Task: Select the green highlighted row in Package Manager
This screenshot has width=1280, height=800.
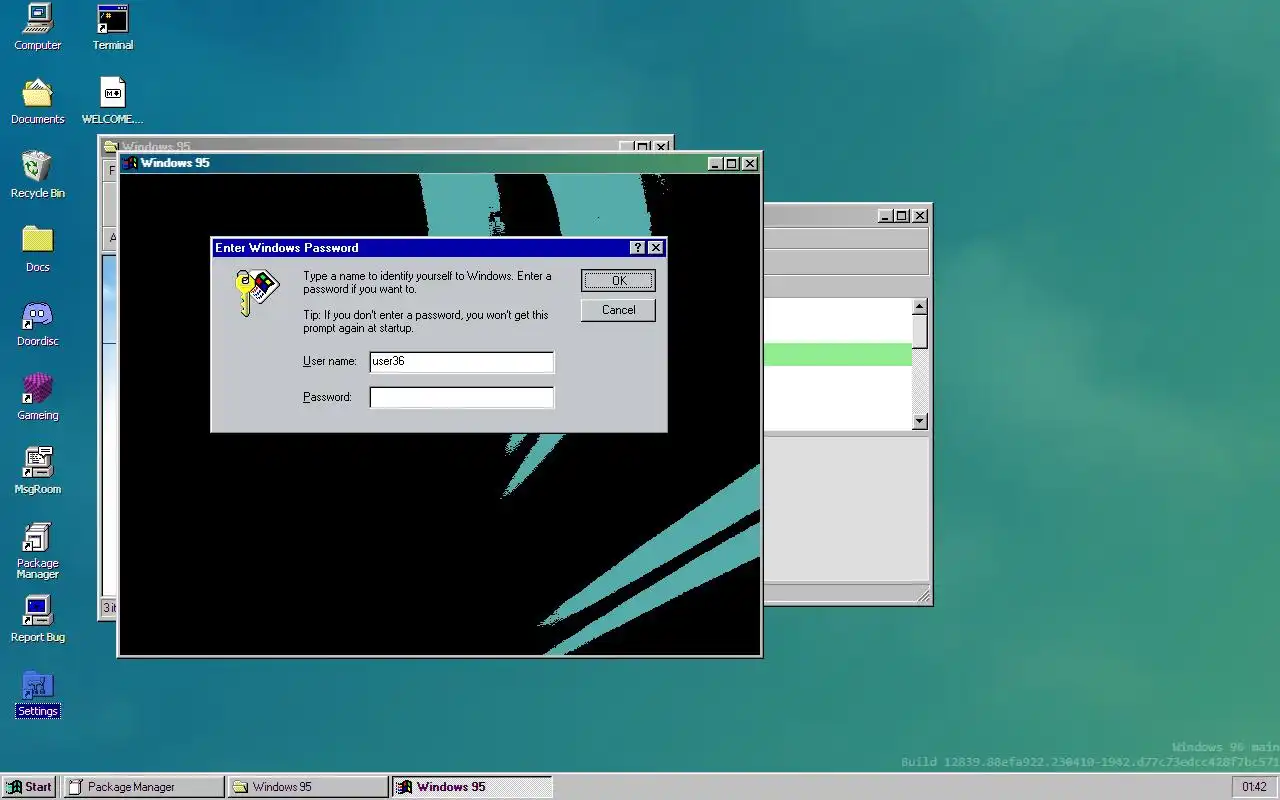Action: click(x=838, y=354)
